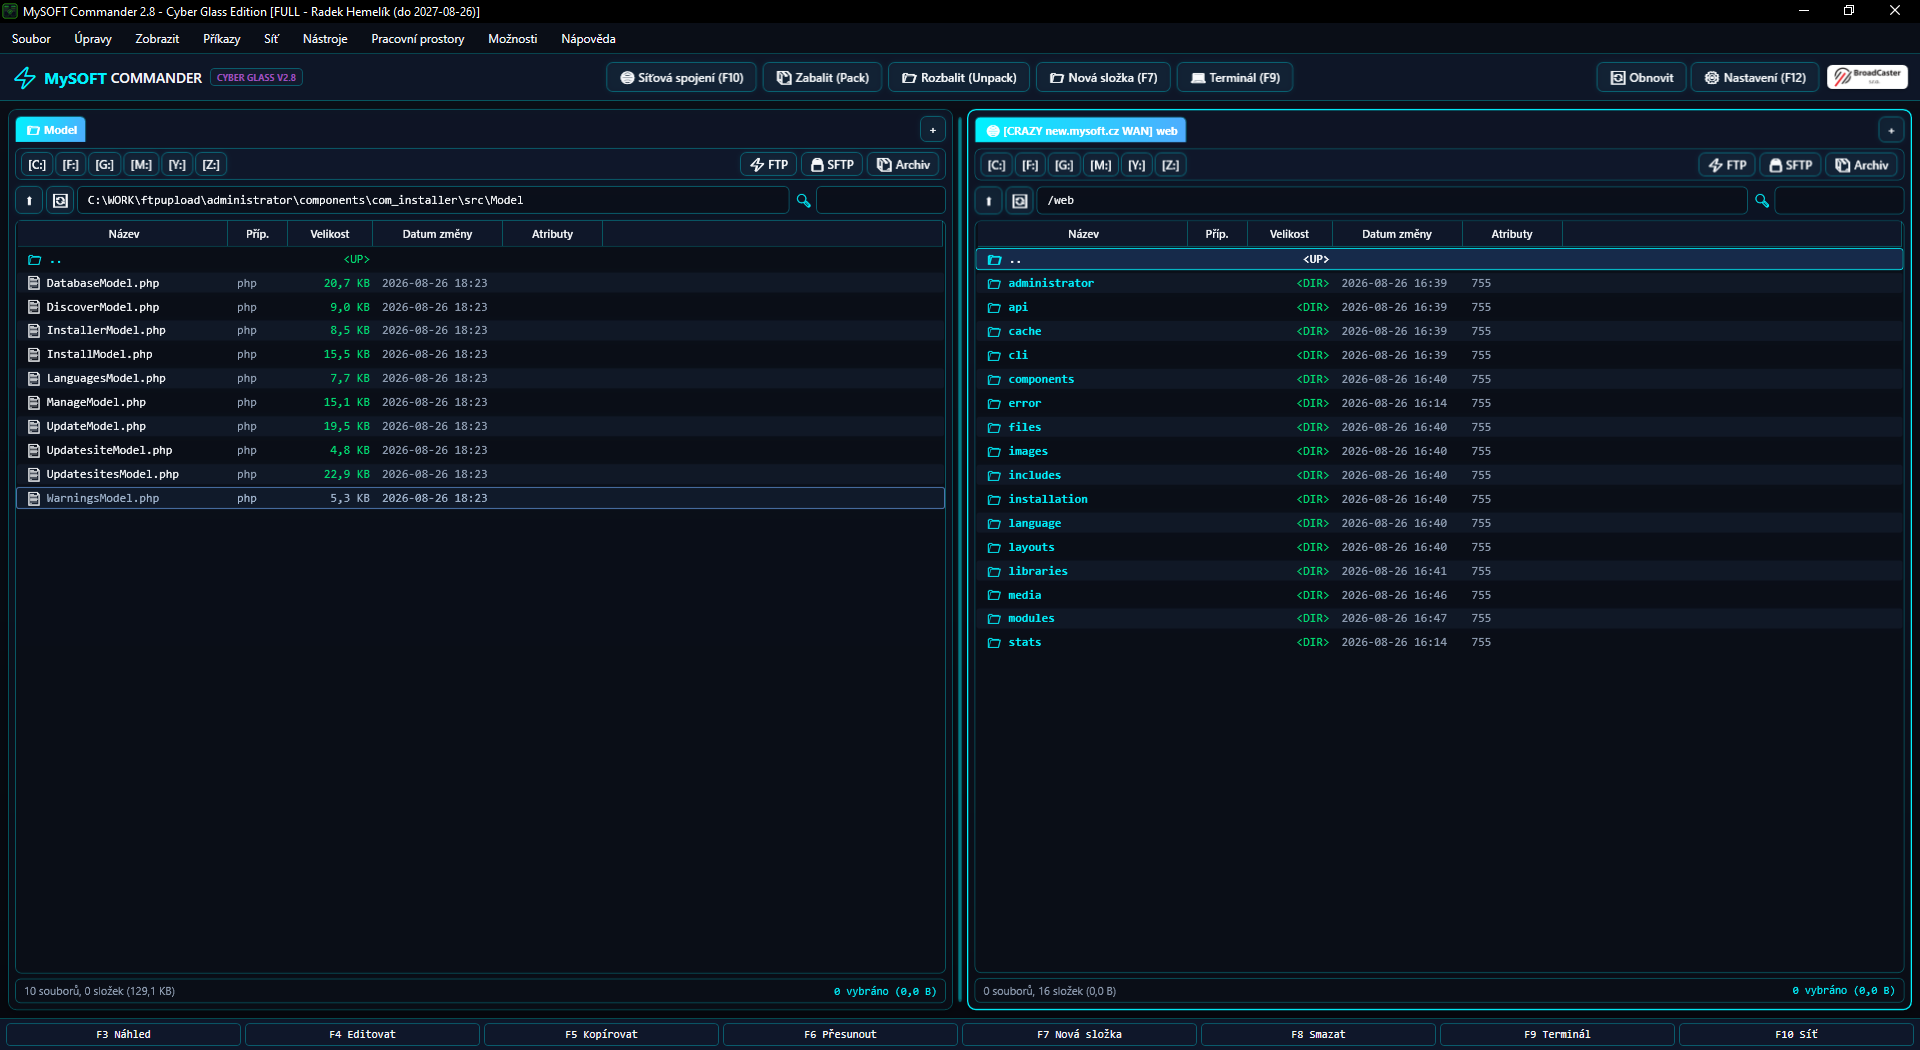Click left panel path input field

(x=433, y=201)
